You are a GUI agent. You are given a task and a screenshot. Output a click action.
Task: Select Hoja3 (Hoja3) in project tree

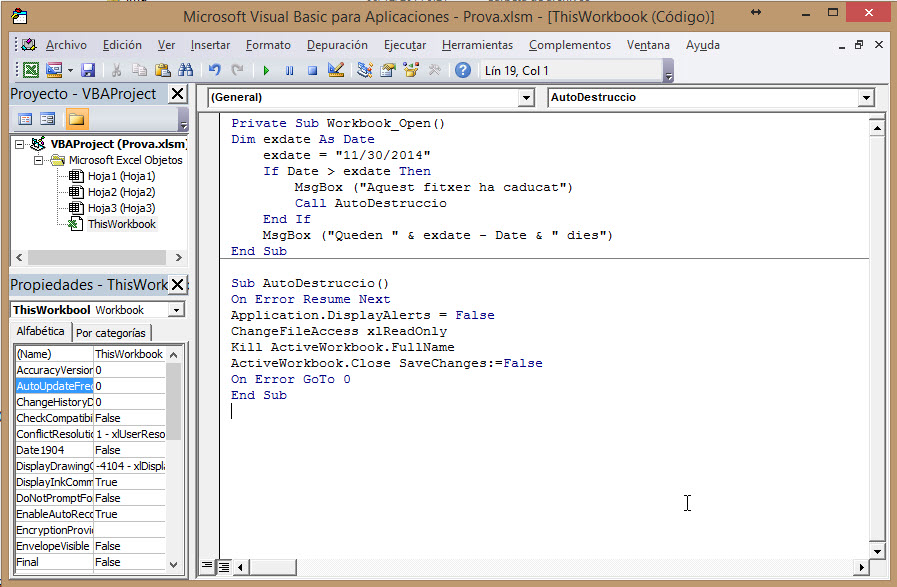pos(121,208)
